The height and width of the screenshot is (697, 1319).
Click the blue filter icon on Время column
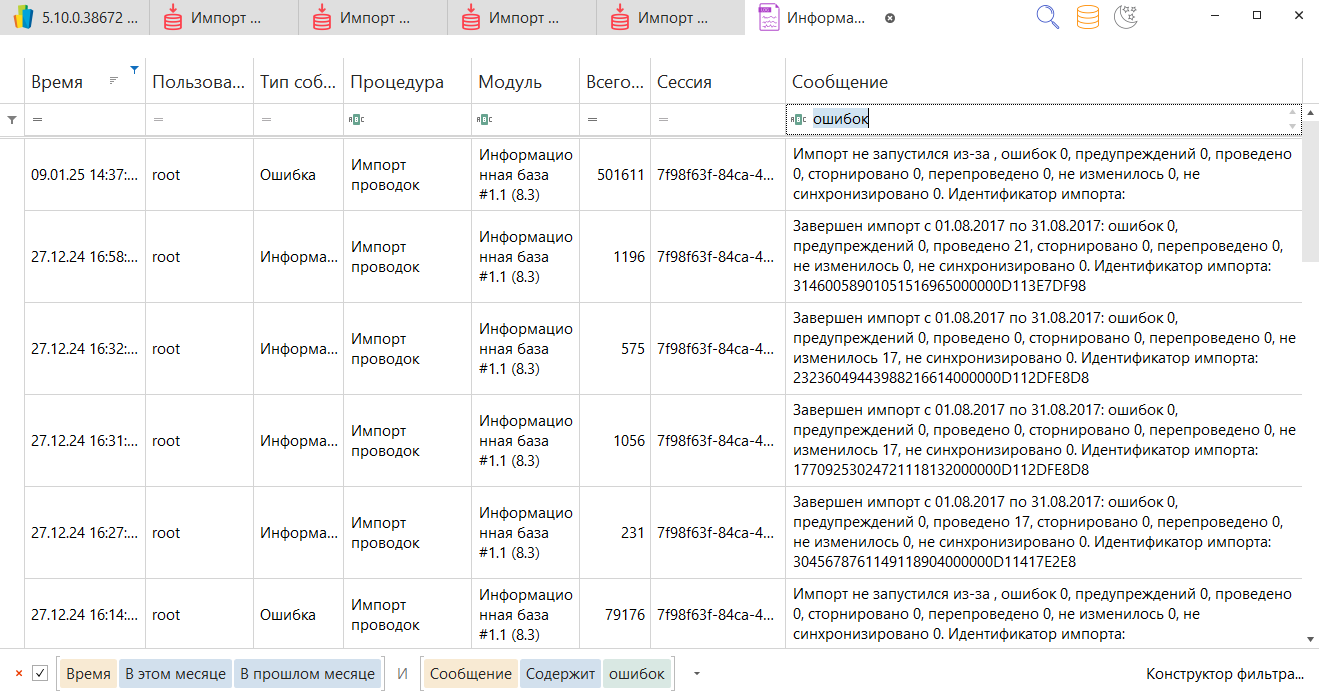pyautogui.click(x=134, y=69)
